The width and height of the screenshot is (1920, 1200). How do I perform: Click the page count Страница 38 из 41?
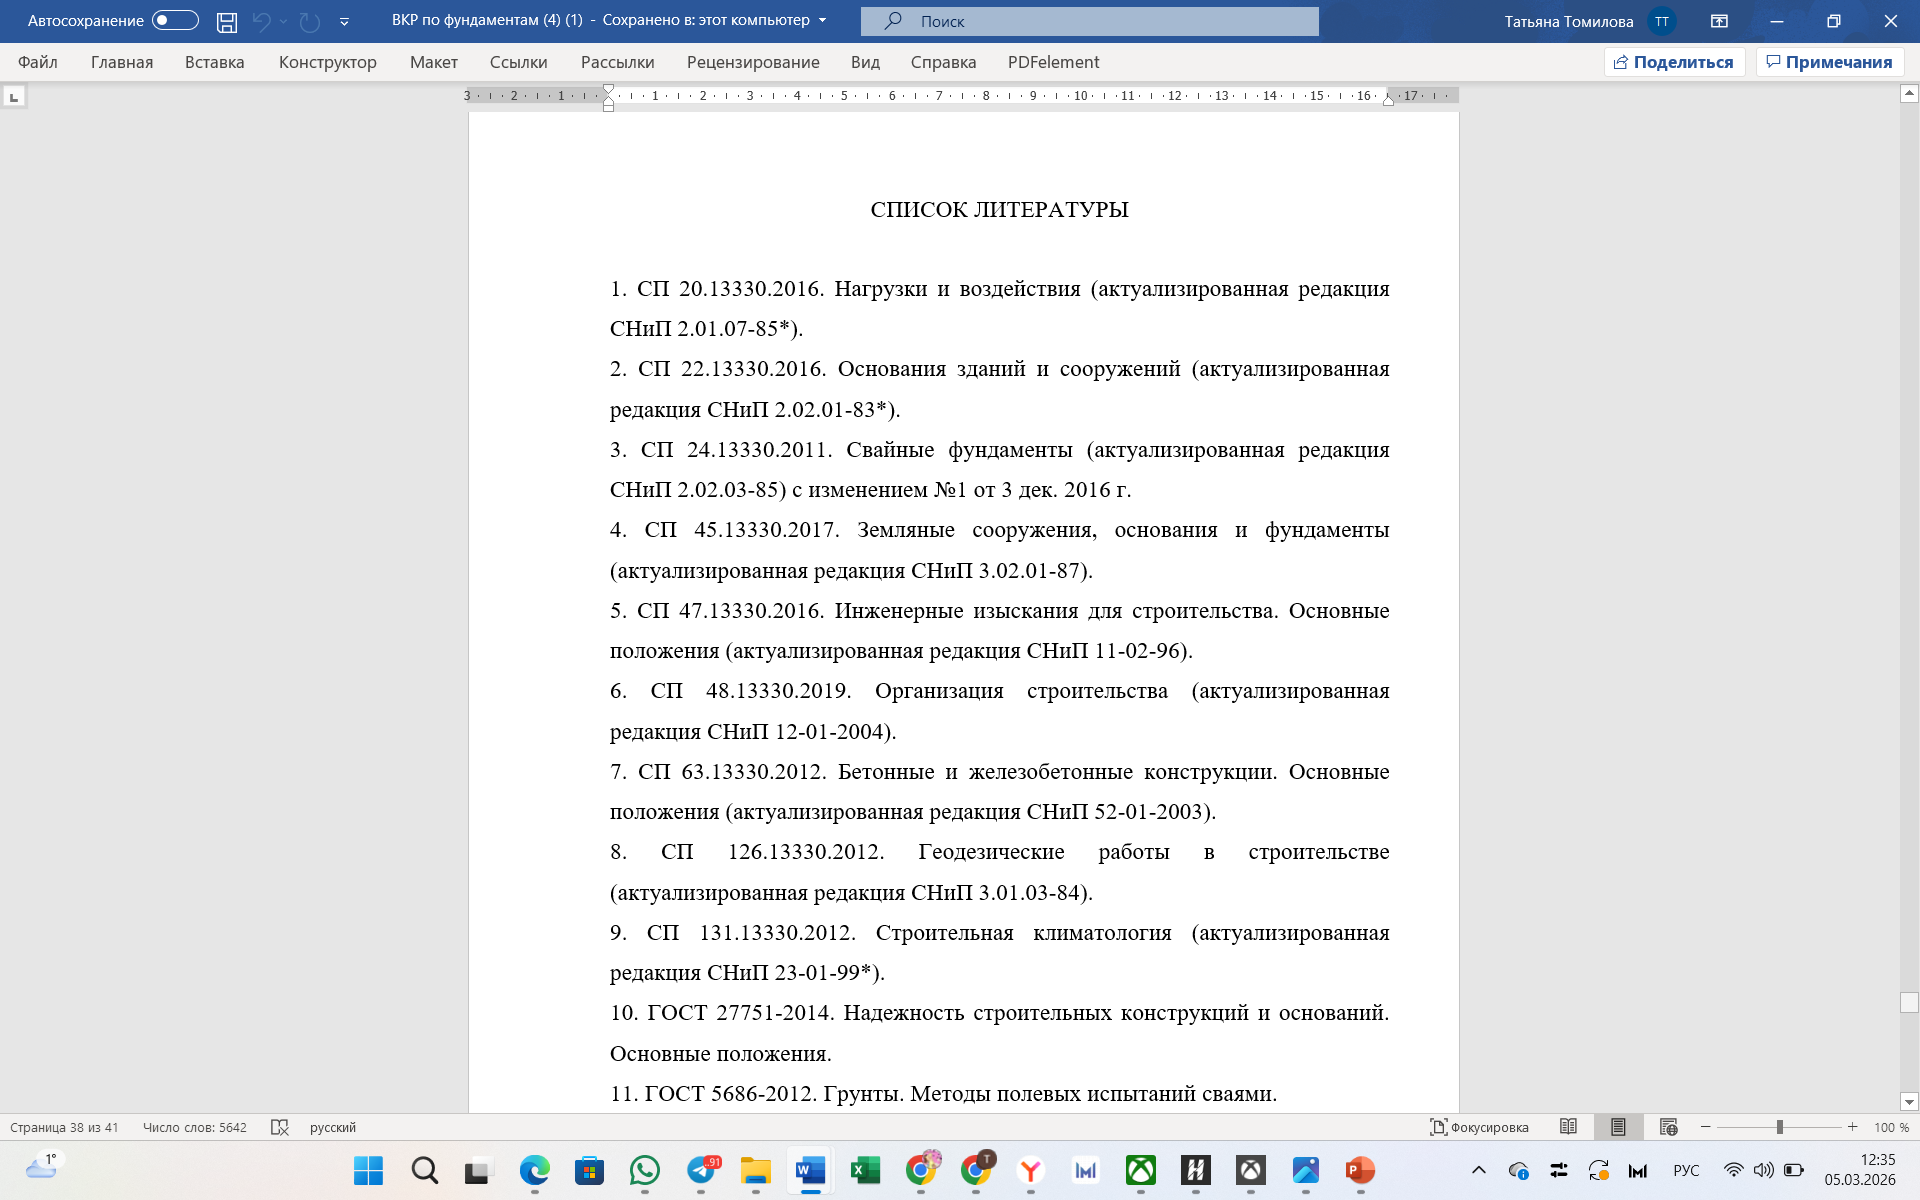(64, 1127)
